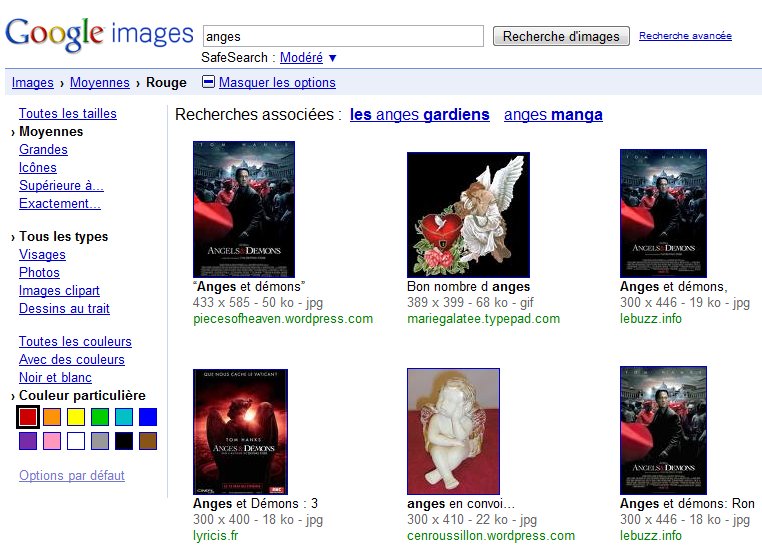
Task: Pick the brown color swatch
Action: 148,441
